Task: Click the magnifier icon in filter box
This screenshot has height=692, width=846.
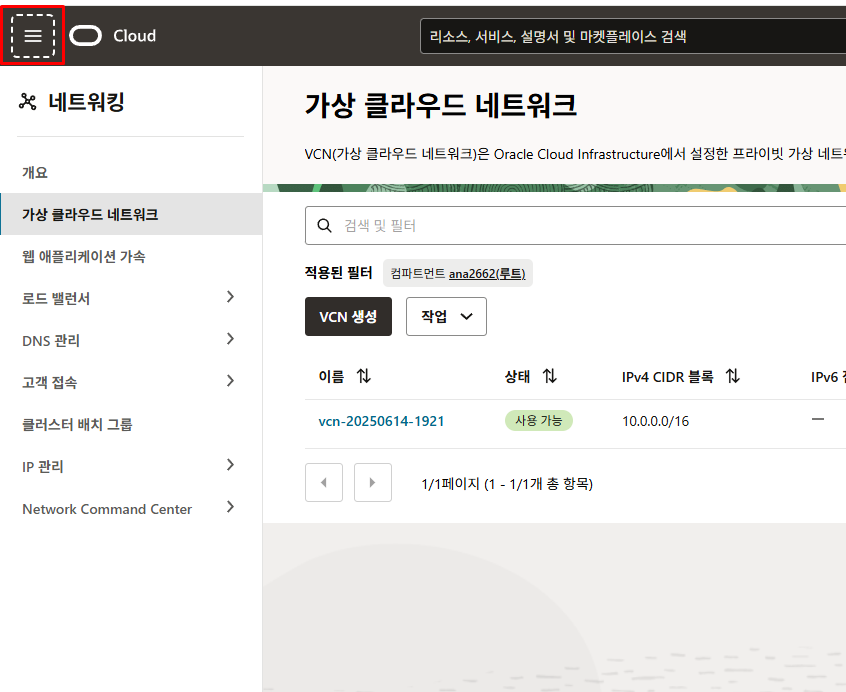Action: [x=324, y=225]
